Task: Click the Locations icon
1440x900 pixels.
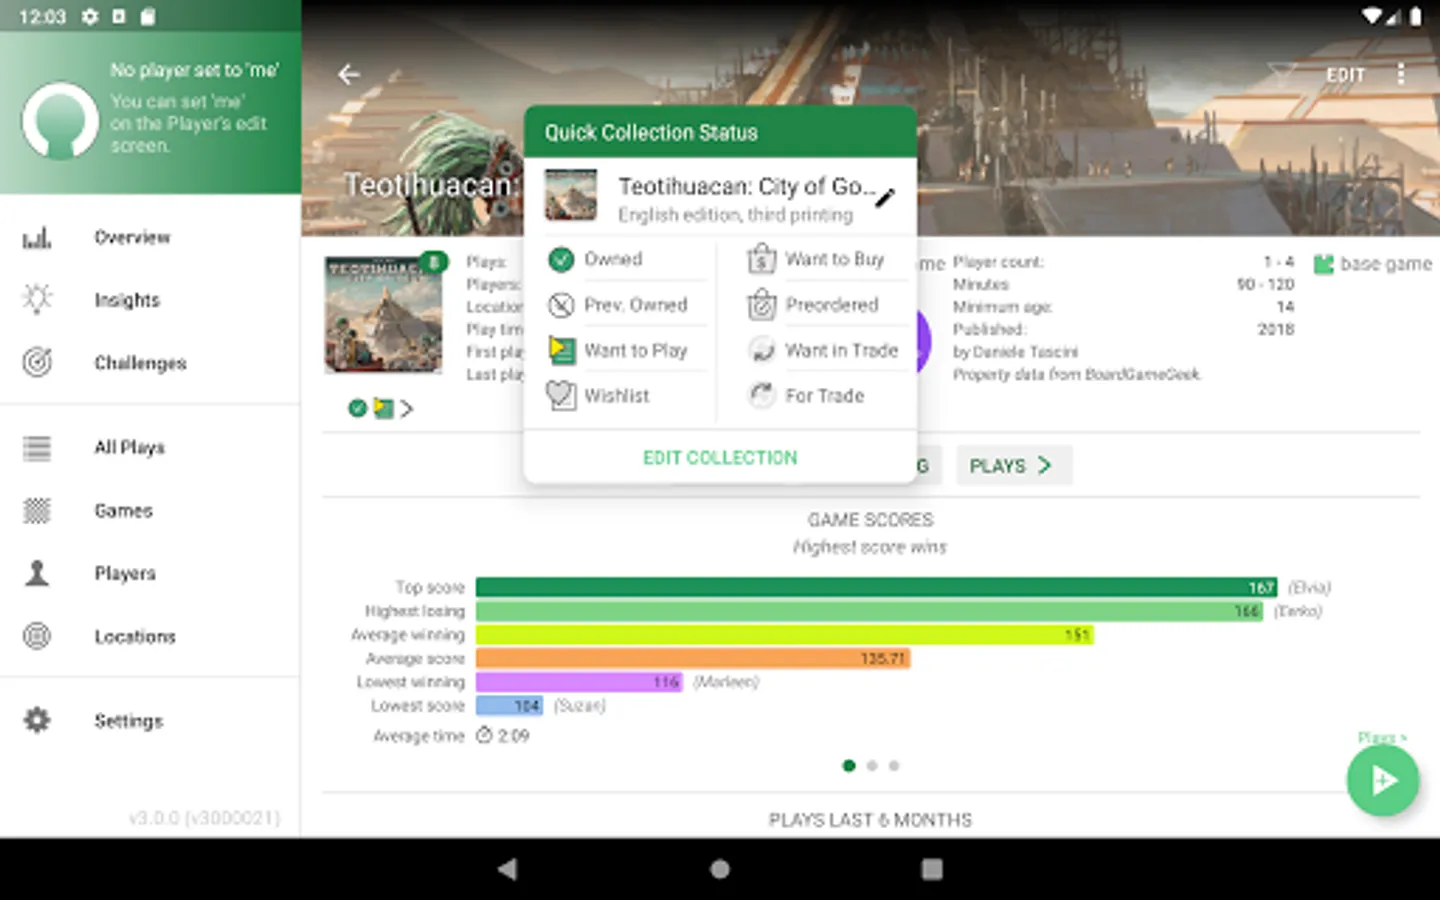Action: [x=37, y=636]
